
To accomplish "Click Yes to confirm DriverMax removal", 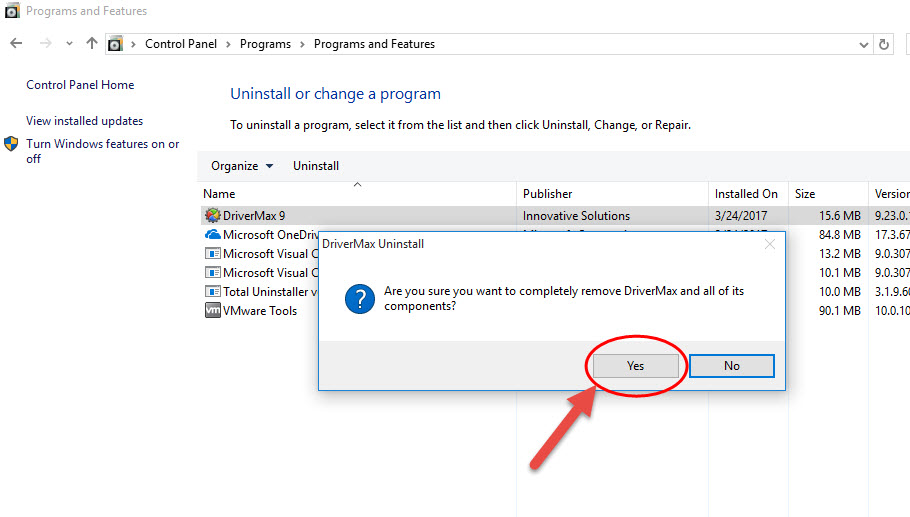I will coord(635,366).
